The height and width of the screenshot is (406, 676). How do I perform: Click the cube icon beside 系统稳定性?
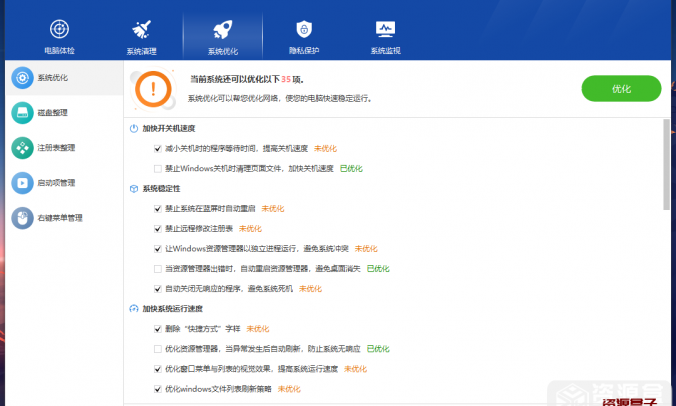pos(134,189)
